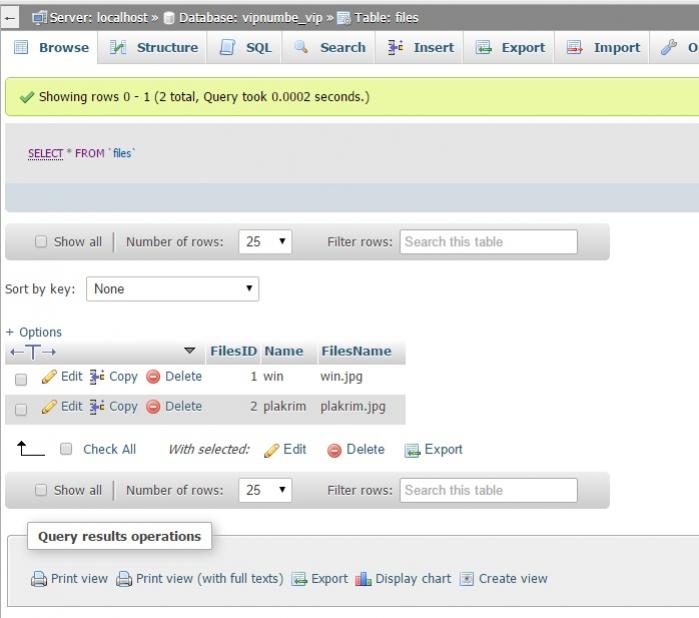The height and width of the screenshot is (618, 699).
Task: Click the top Search this table field
Action: (x=489, y=242)
